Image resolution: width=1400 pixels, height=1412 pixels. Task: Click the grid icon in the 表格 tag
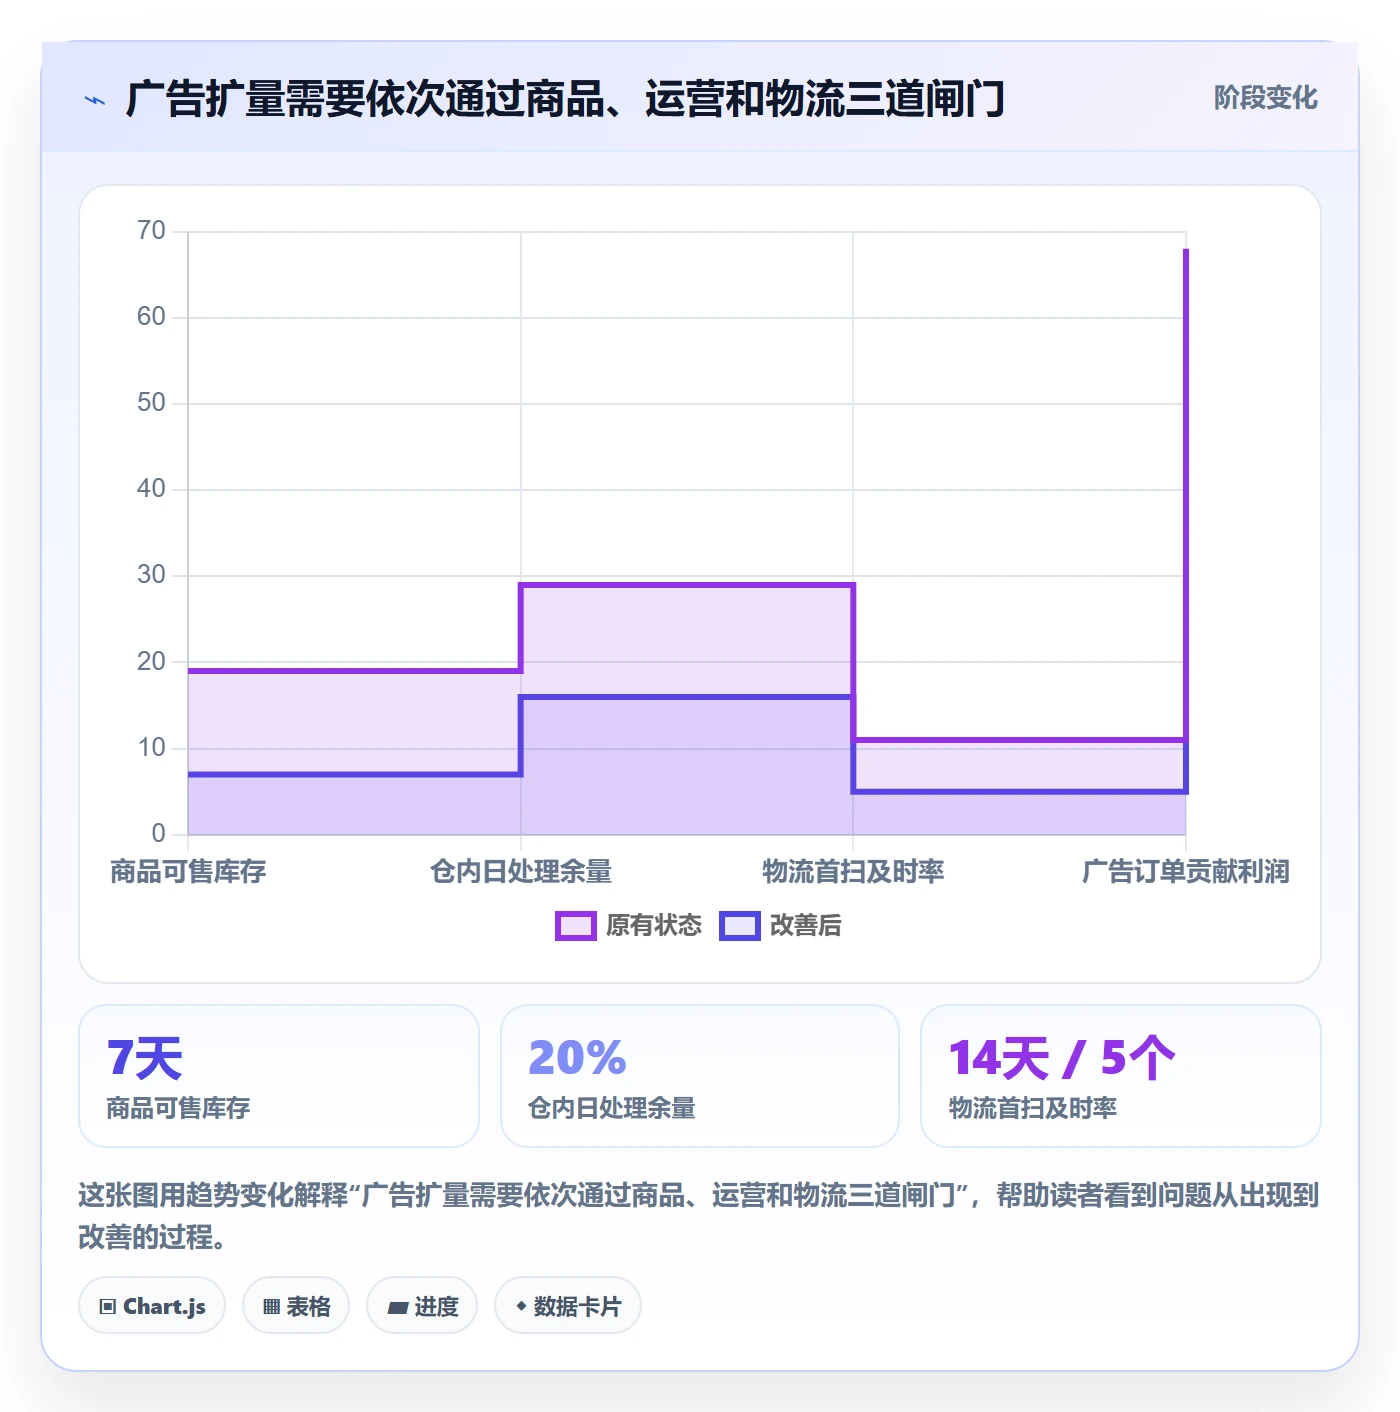pos(271,1307)
